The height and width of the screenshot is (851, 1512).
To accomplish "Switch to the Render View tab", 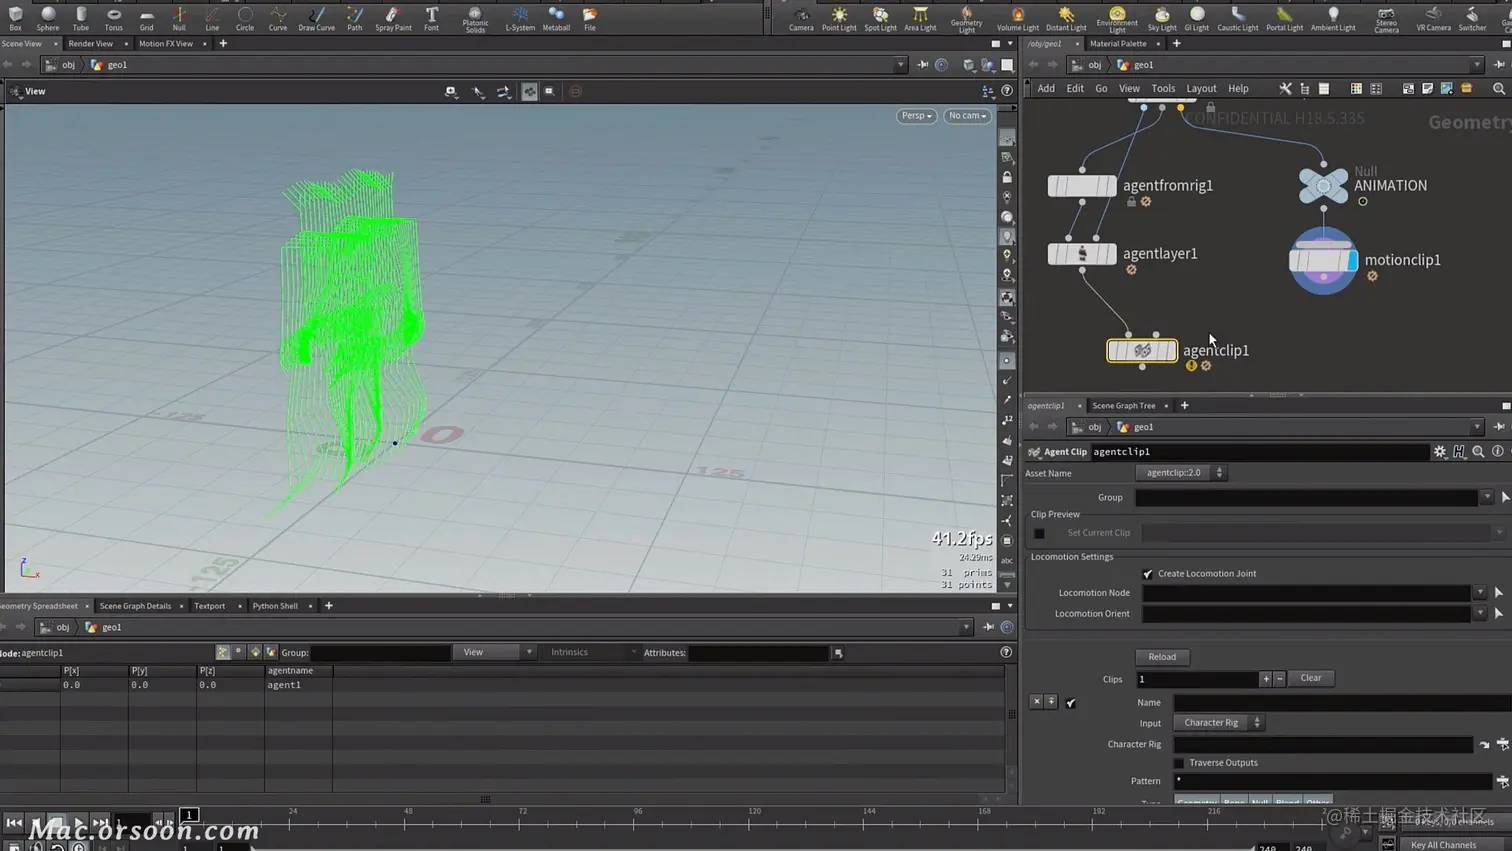I will tap(90, 44).
